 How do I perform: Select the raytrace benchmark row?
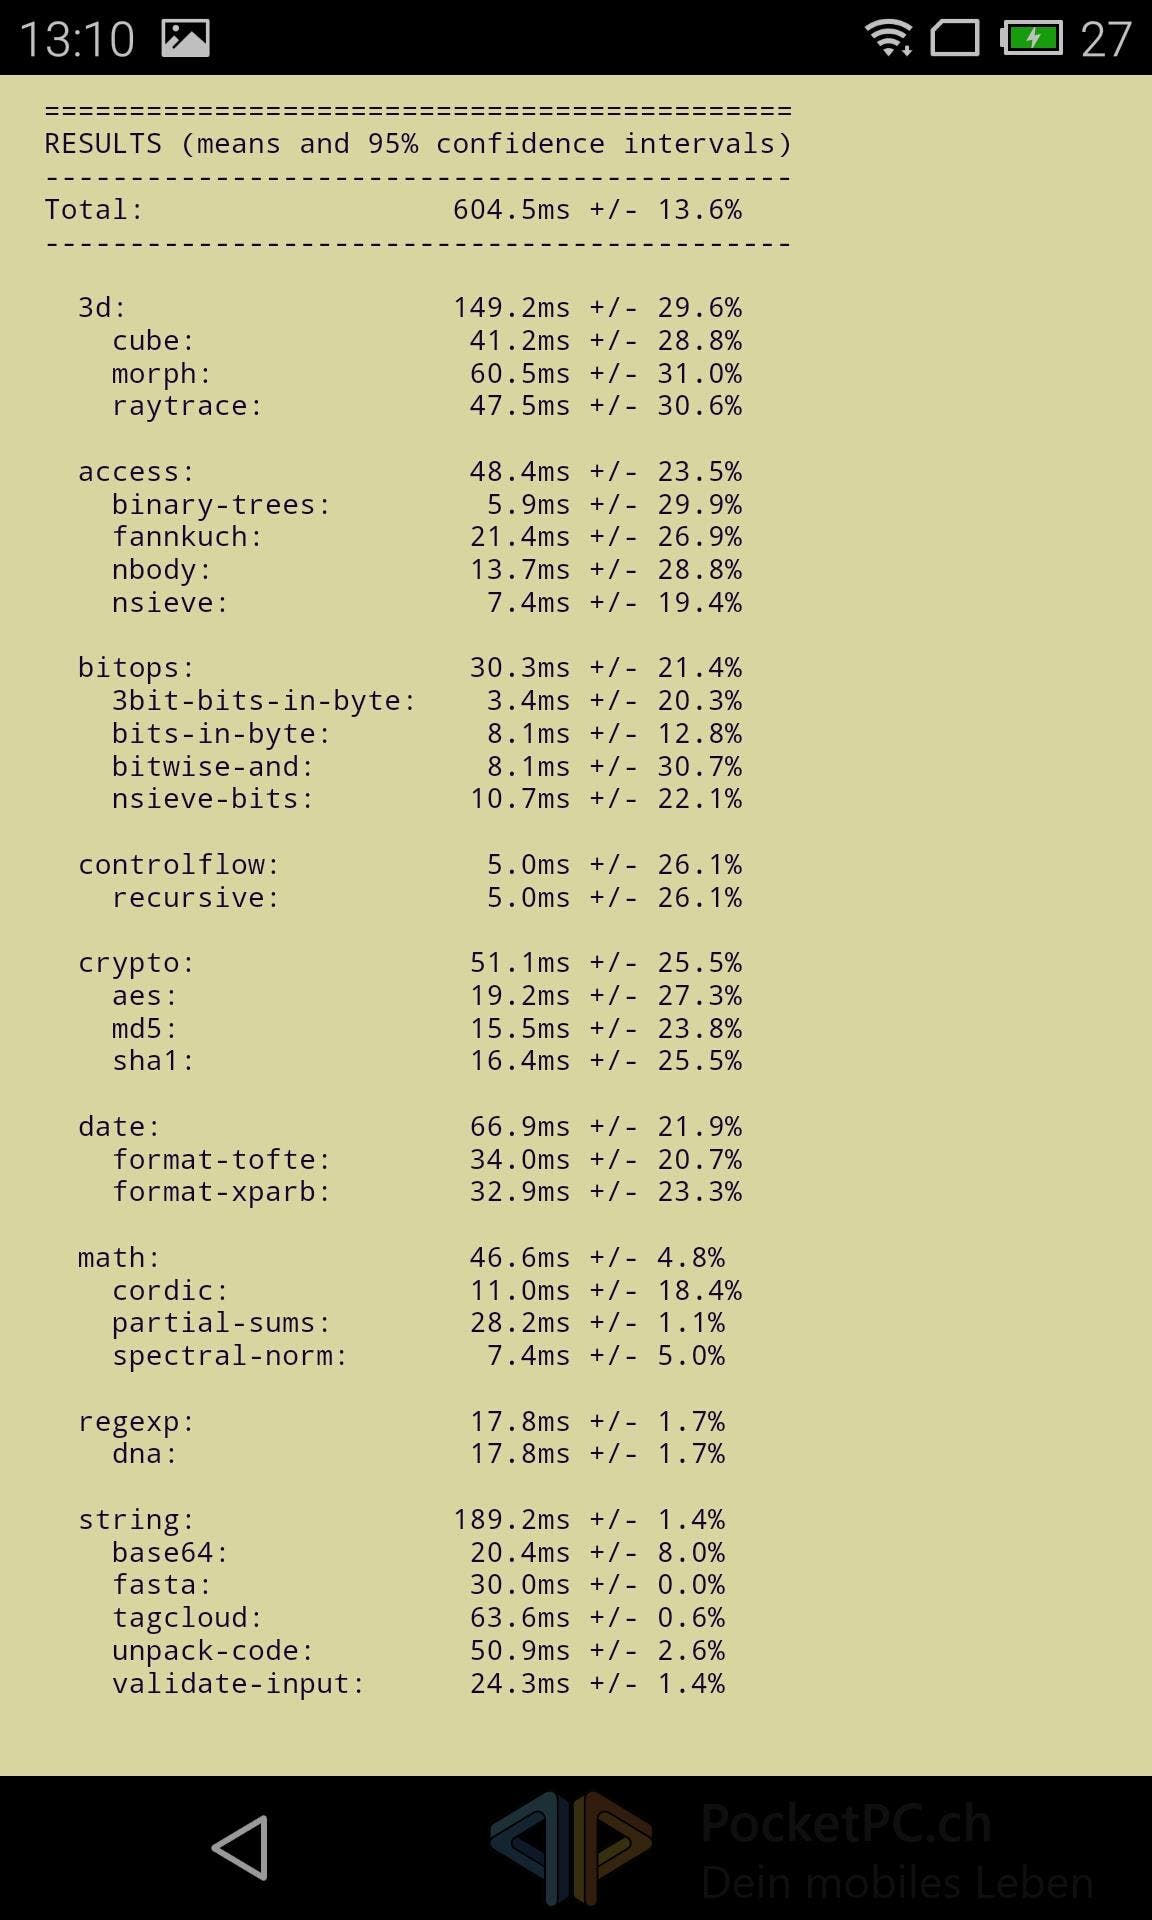[427, 406]
